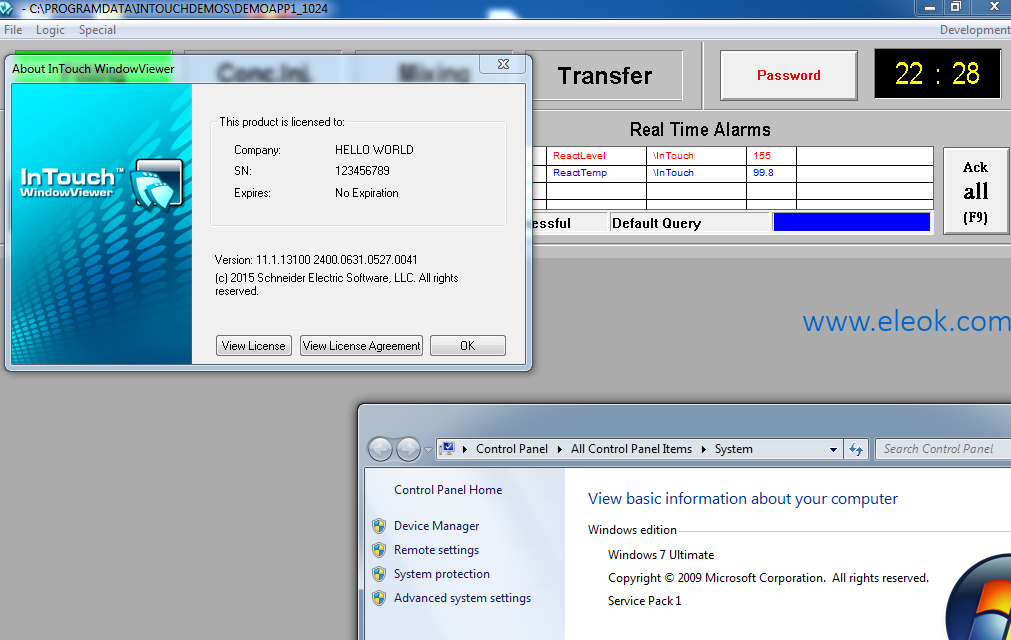Select the ReactLevel alarm row
Screen dimensions: 1011x640
733,155
